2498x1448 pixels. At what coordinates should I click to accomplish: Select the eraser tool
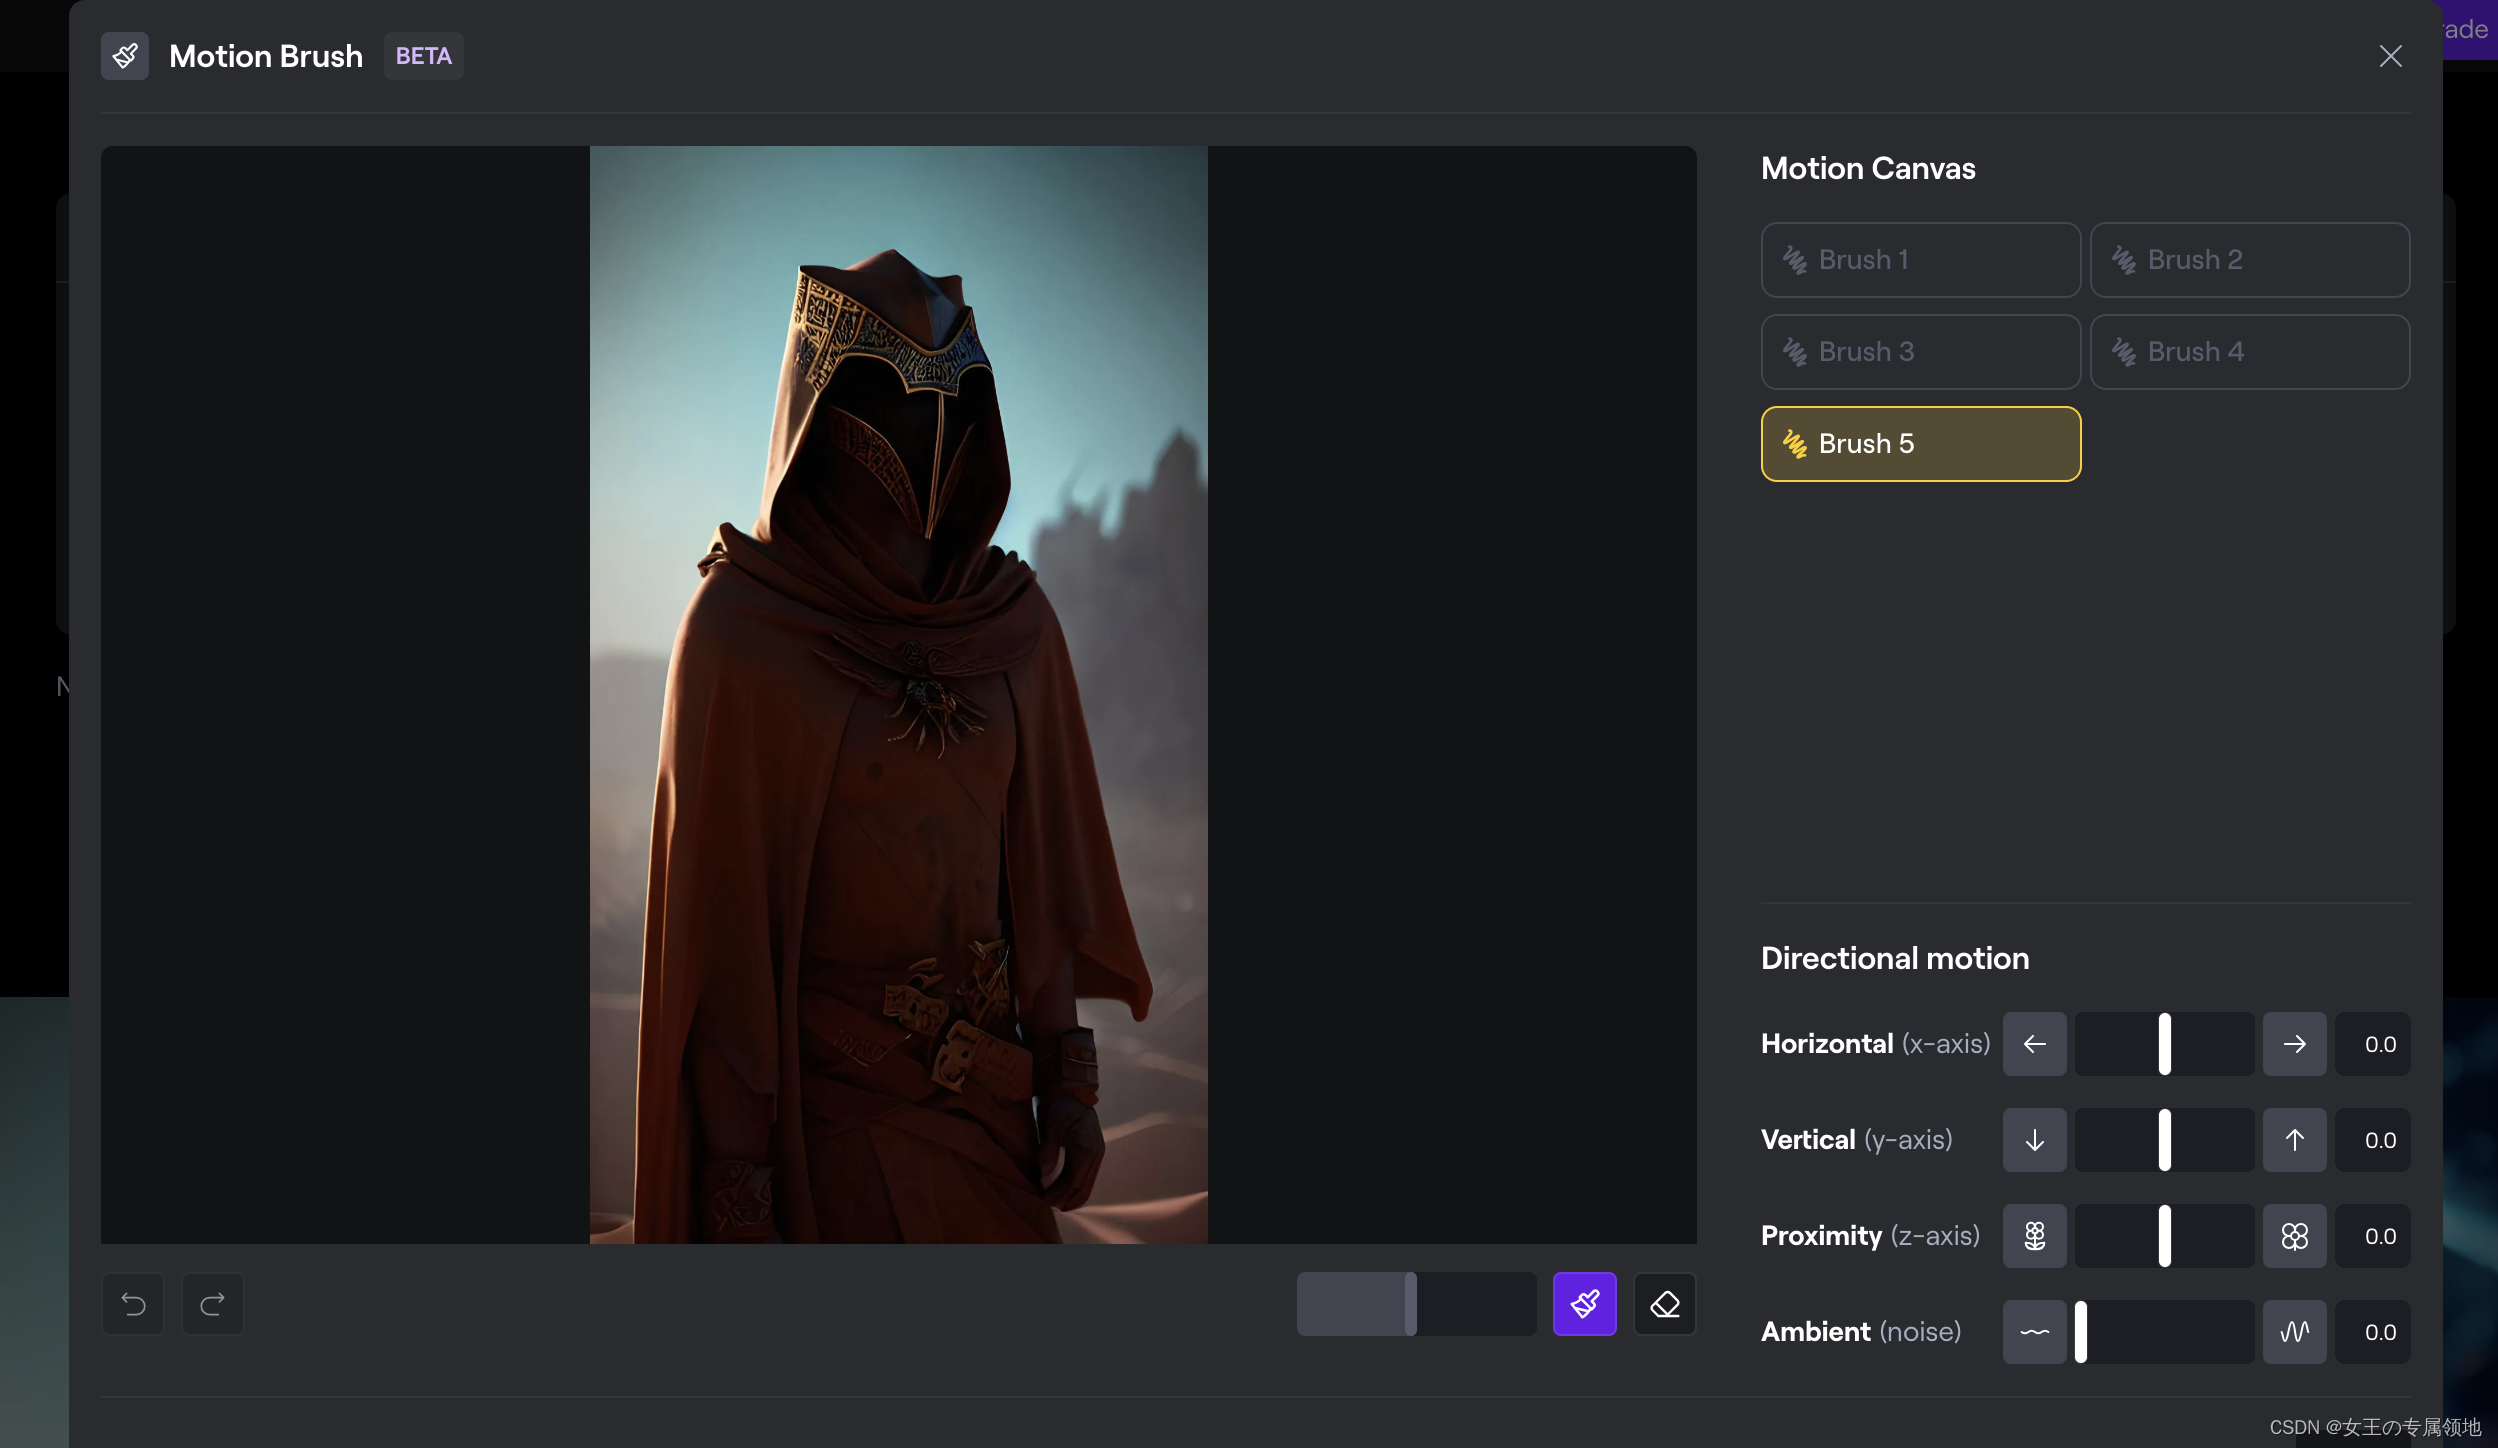[x=1664, y=1304]
